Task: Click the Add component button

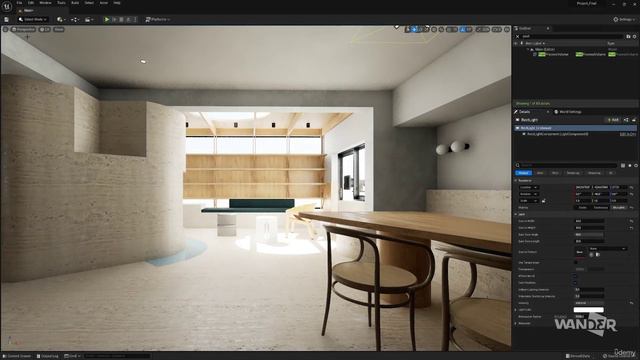Action: pyautogui.click(x=613, y=120)
